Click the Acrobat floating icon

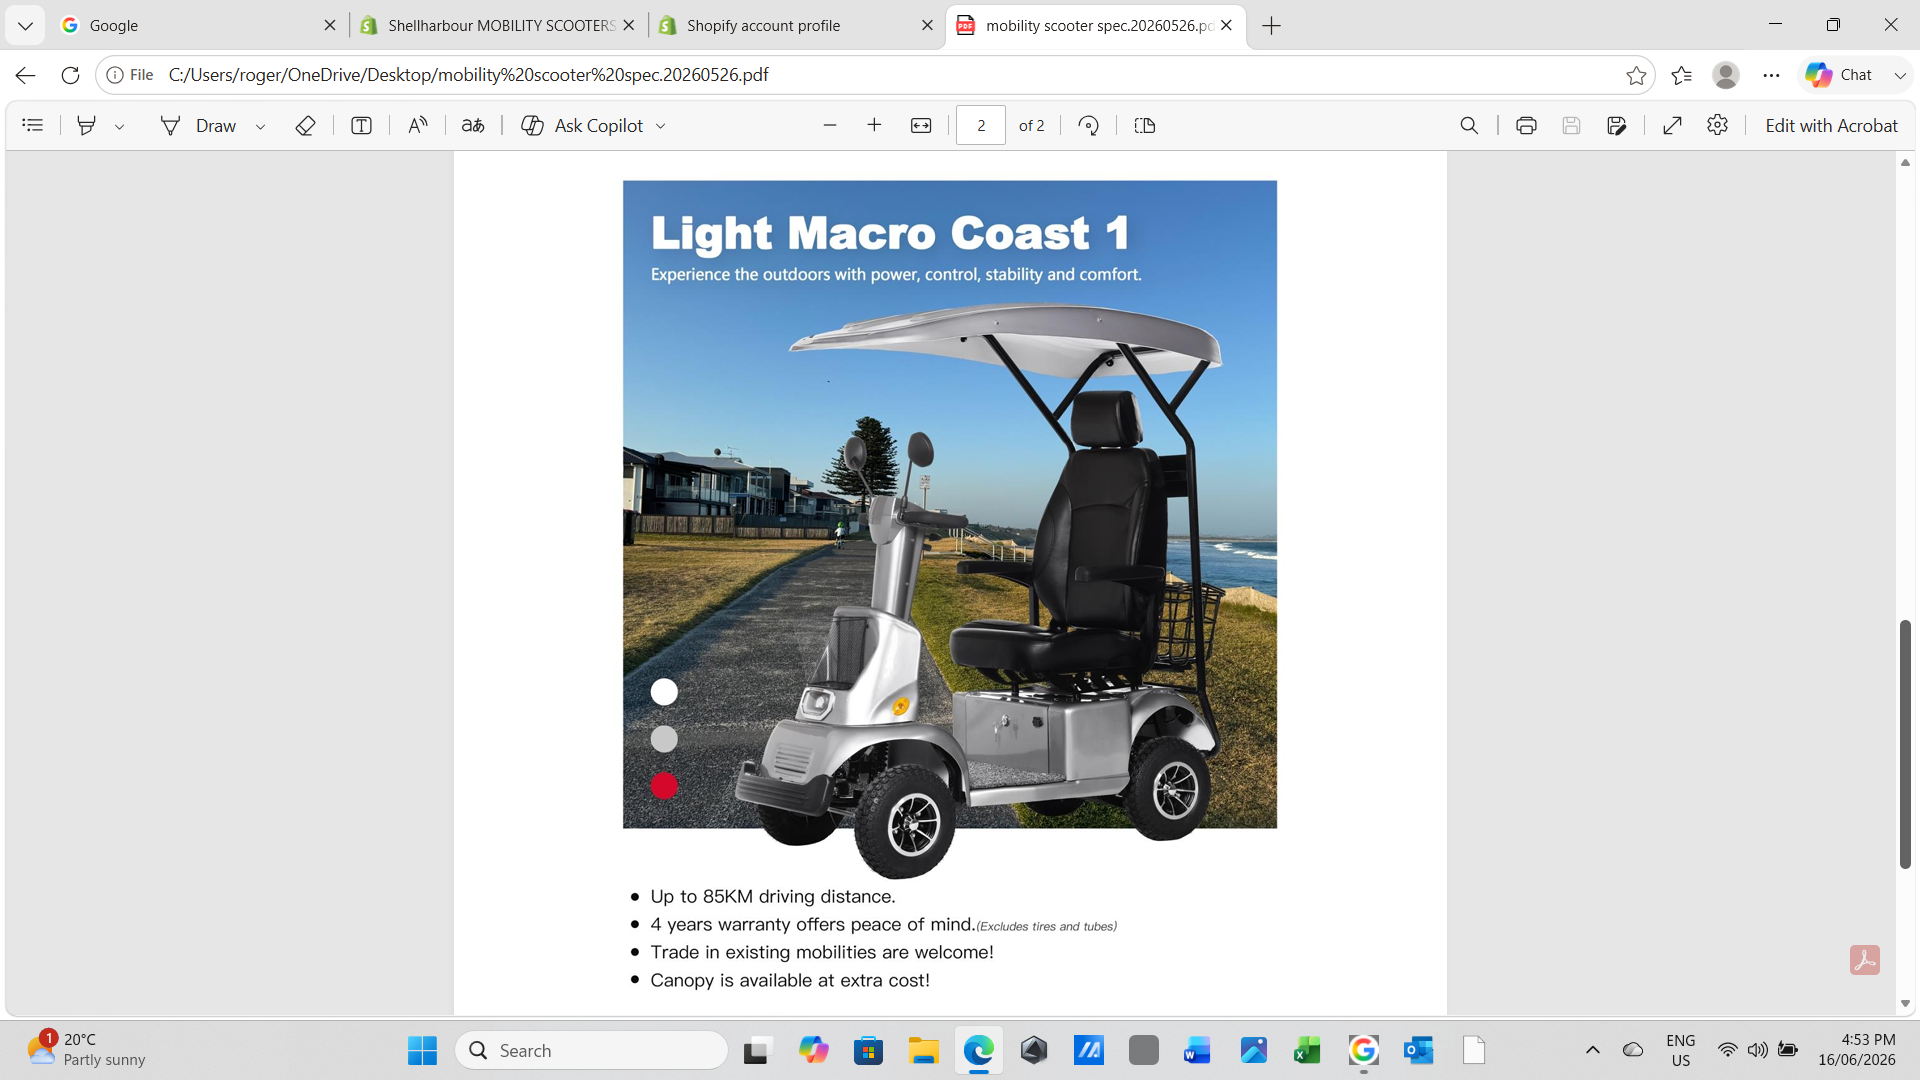click(x=1865, y=960)
